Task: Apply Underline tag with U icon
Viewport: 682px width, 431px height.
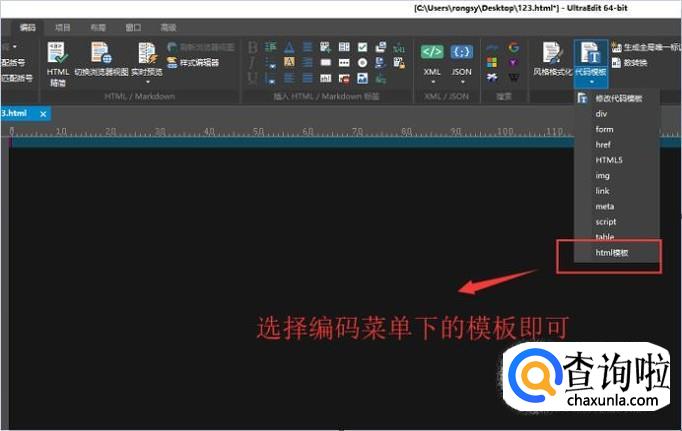Action: click(x=252, y=78)
